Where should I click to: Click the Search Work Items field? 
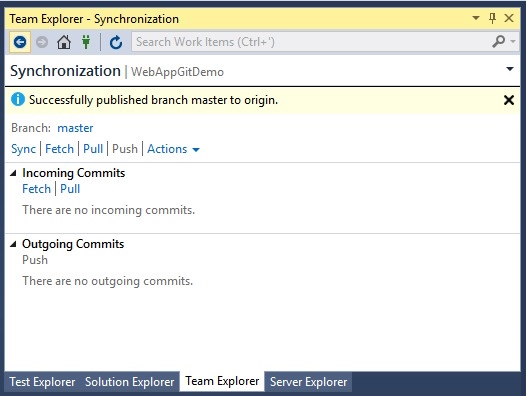[x=312, y=42]
